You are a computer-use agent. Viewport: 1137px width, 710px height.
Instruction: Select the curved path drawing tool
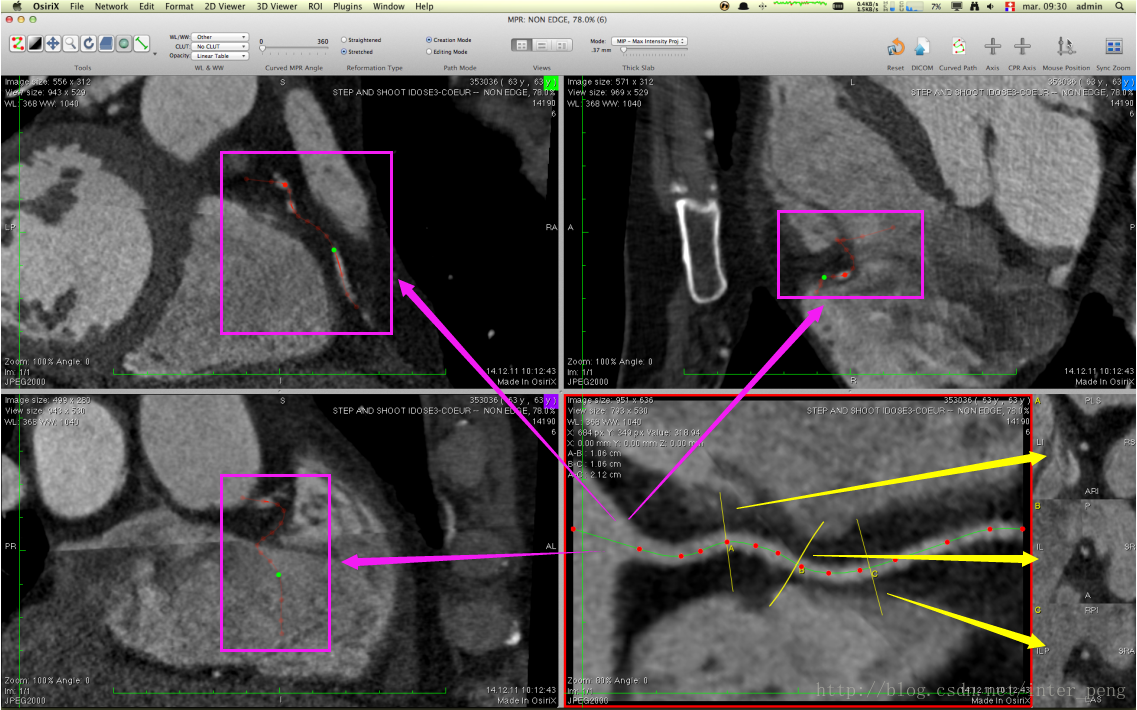pyautogui.click(x=17, y=44)
